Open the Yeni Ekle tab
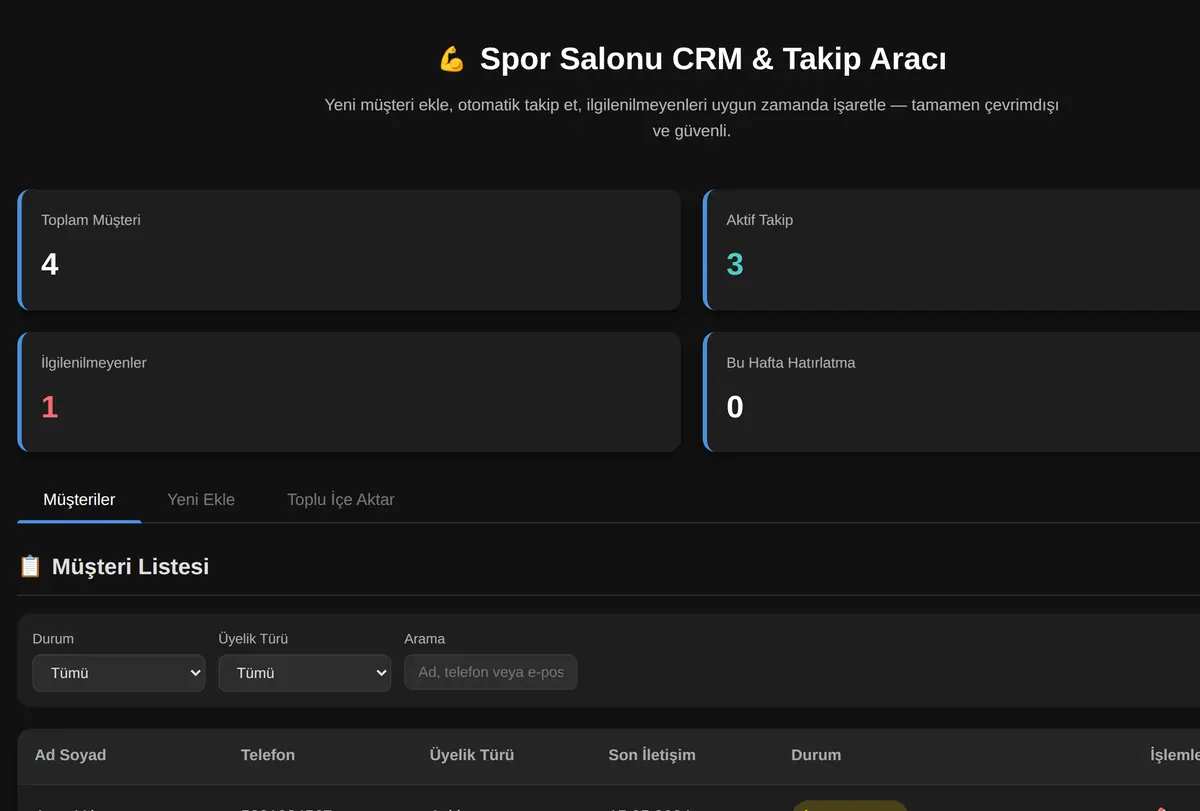This screenshot has height=811, width=1200. (x=201, y=500)
